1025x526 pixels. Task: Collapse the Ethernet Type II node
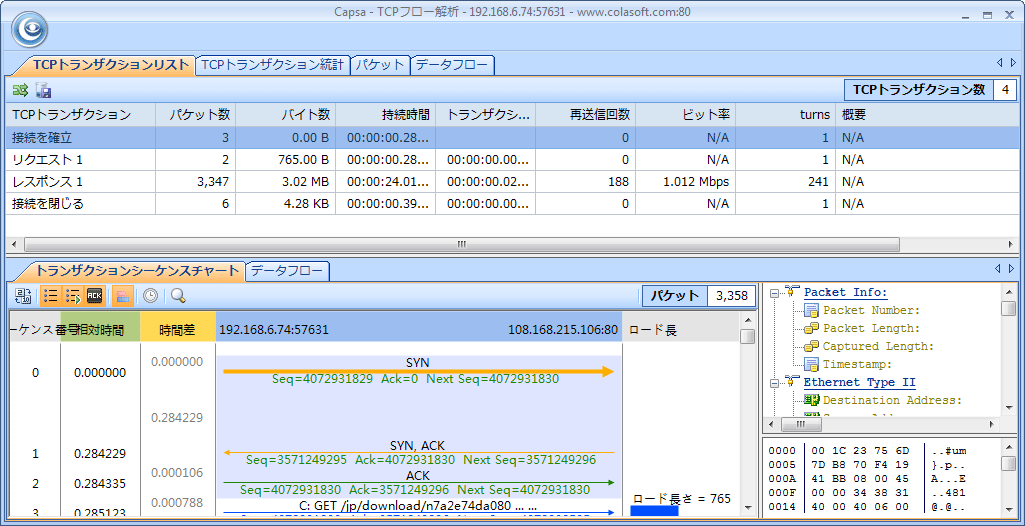click(773, 382)
